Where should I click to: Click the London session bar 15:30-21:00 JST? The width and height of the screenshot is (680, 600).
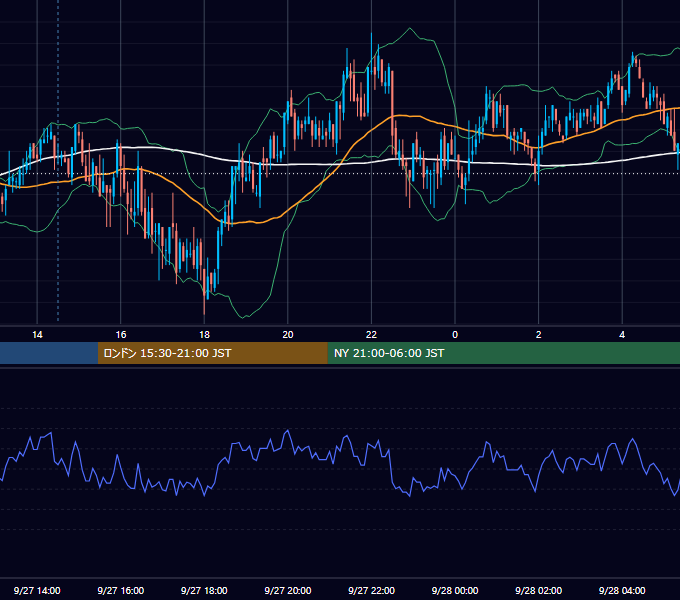pyautogui.click(x=212, y=353)
